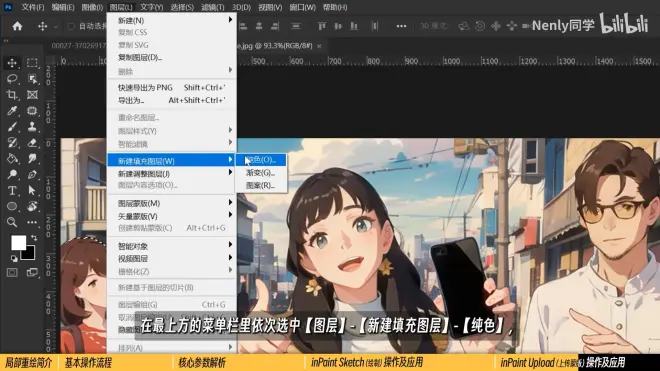Select the Object Selection tool
The height and width of the screenshot is (371, 660).
tap(32, 79)
